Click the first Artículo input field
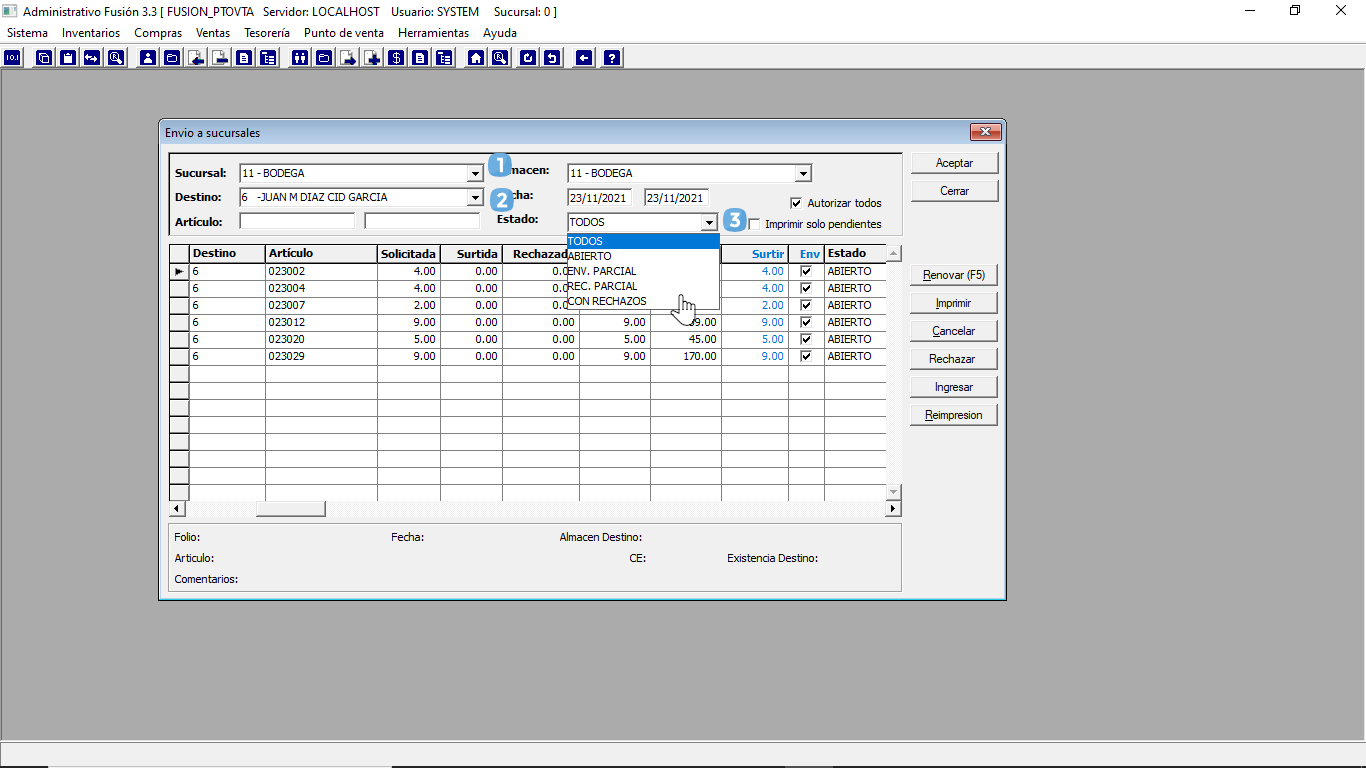This screenshot has width=1366, height=768. coord(297,221)
